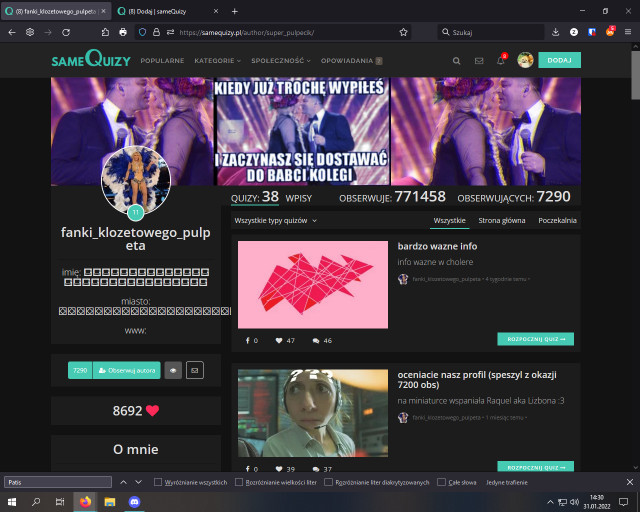This screenshot has width=640, height=512.
Task: Click the 'bardzo ważne info' quiz thumbnail
Action: pos(312,285)
